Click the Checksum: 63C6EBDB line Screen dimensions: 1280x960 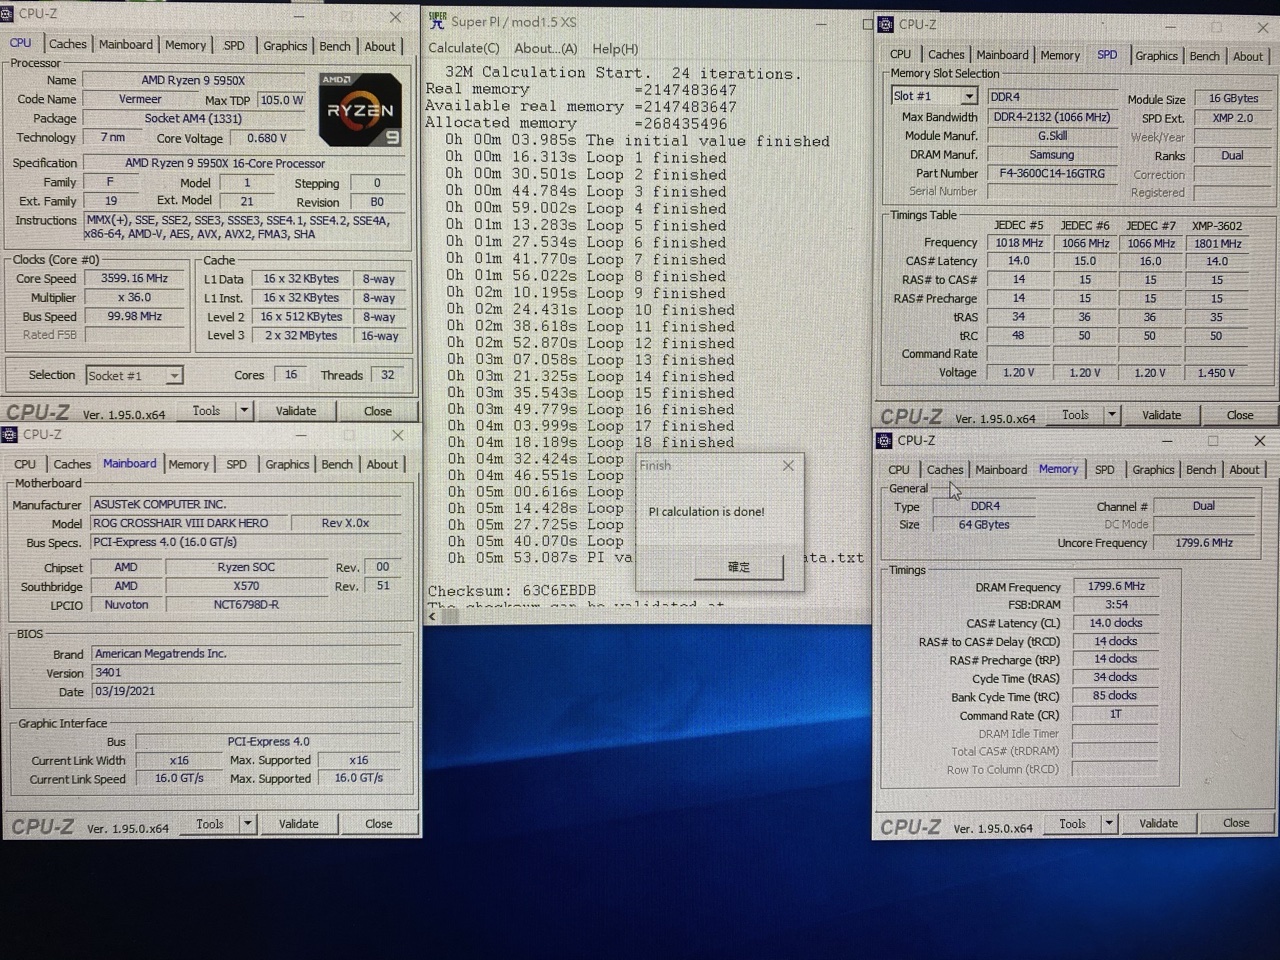point(512,591)
